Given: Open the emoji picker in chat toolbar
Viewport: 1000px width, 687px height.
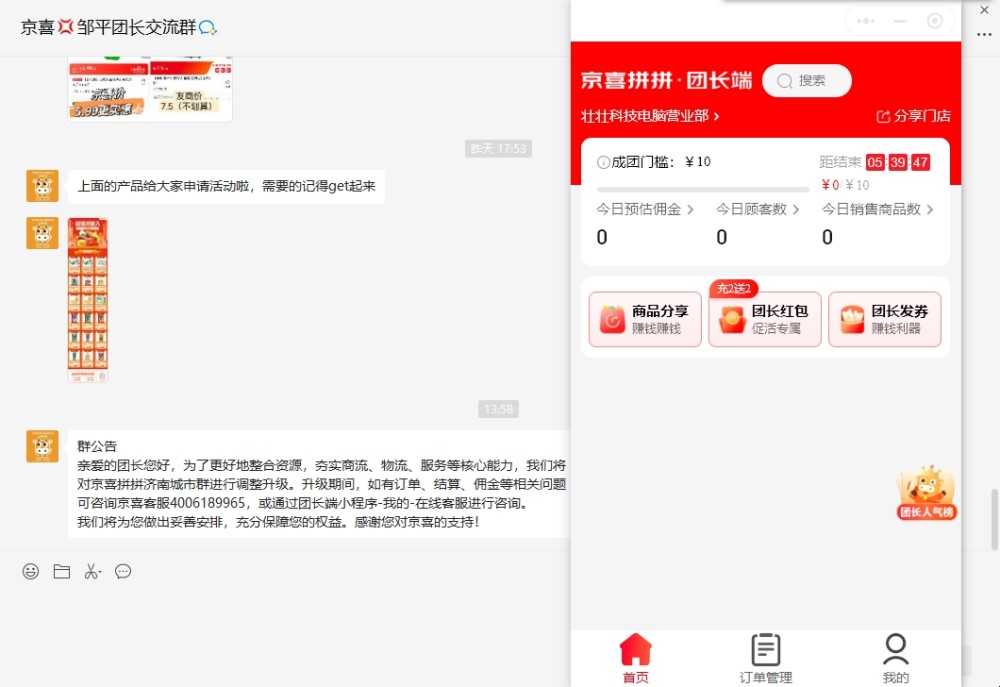Looking at the screenshot, I should tap(31, 572).
